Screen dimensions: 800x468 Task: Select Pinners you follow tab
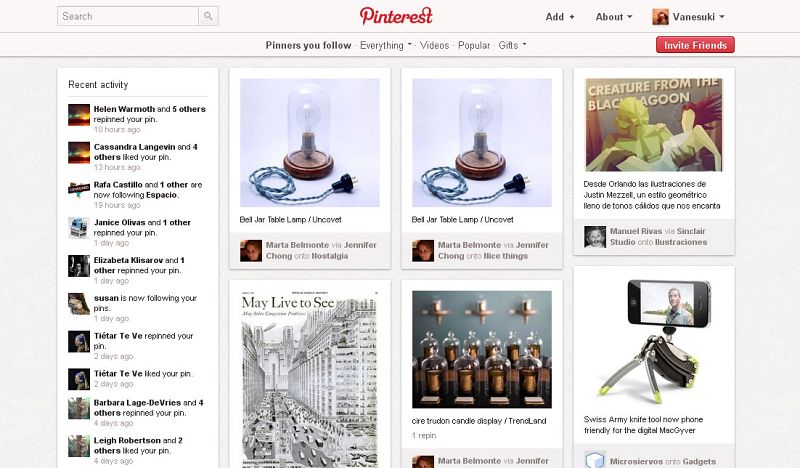(x=308, y=45)
